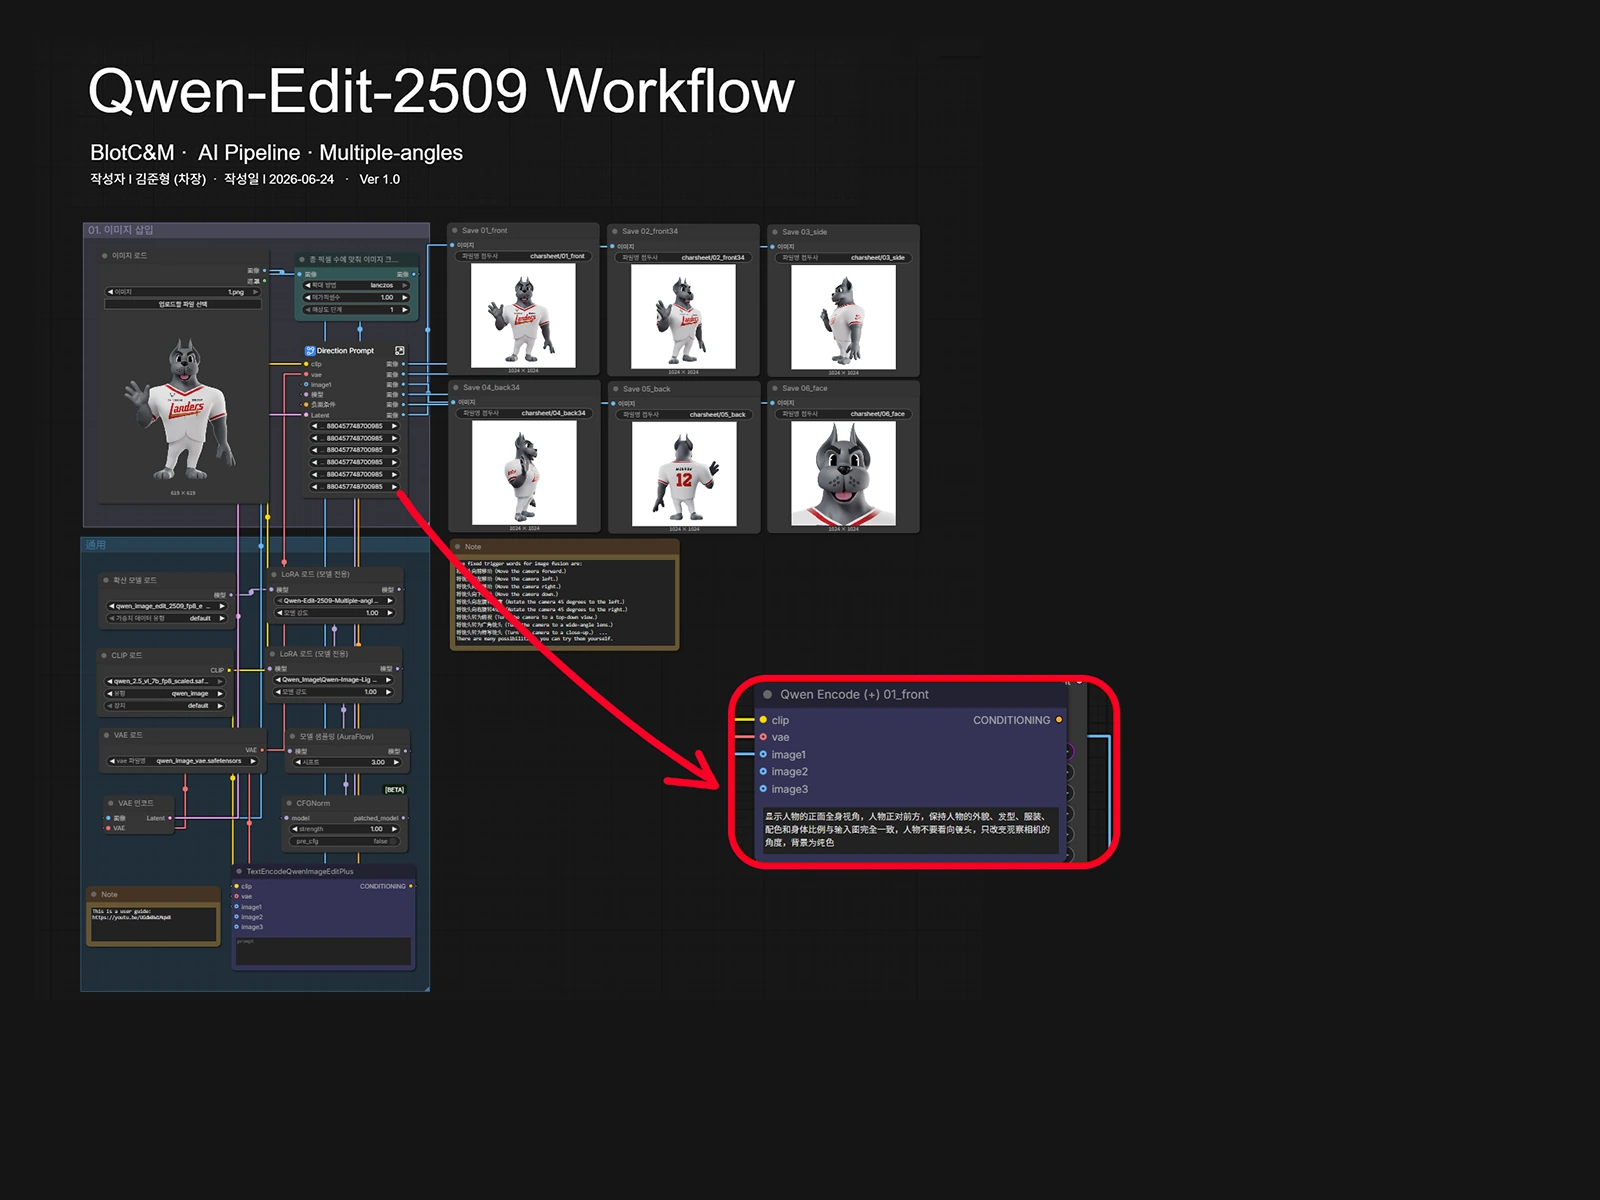This screenshot has height=1200, width=1600.
Task: Click the upload file button in image loader
Action: (x=183, y=304)
